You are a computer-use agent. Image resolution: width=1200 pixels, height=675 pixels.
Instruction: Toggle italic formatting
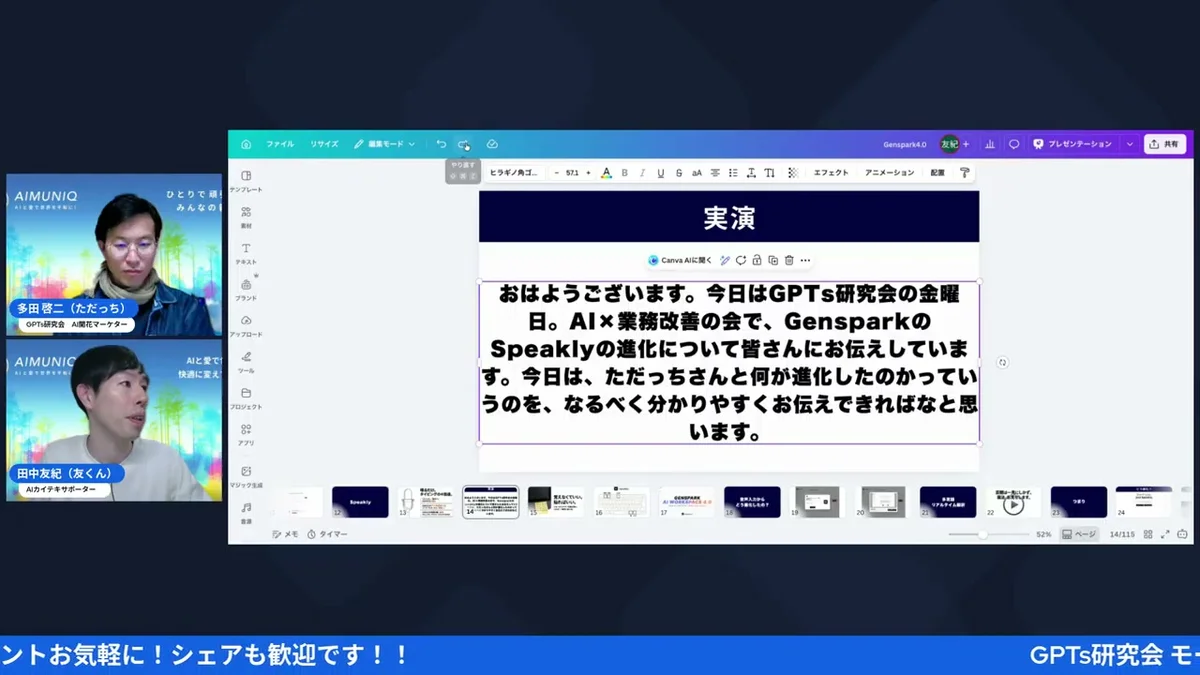point(642,172)
